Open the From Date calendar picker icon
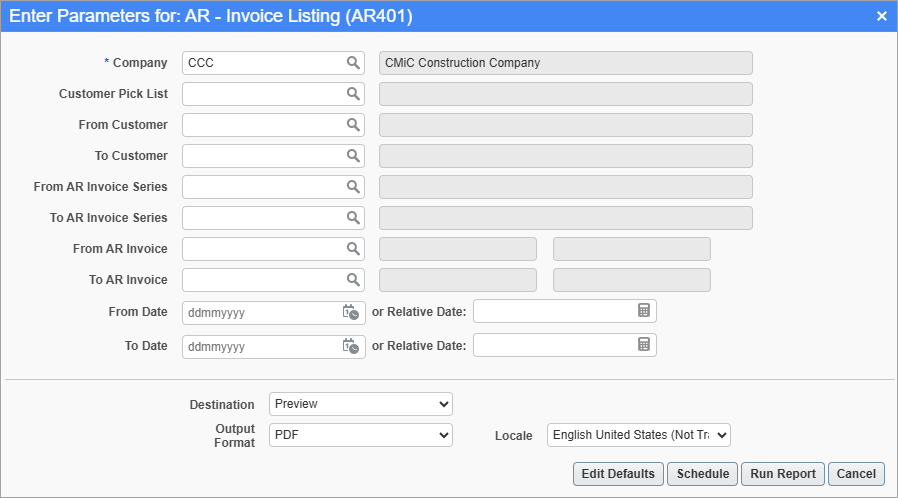 [350, 312]
